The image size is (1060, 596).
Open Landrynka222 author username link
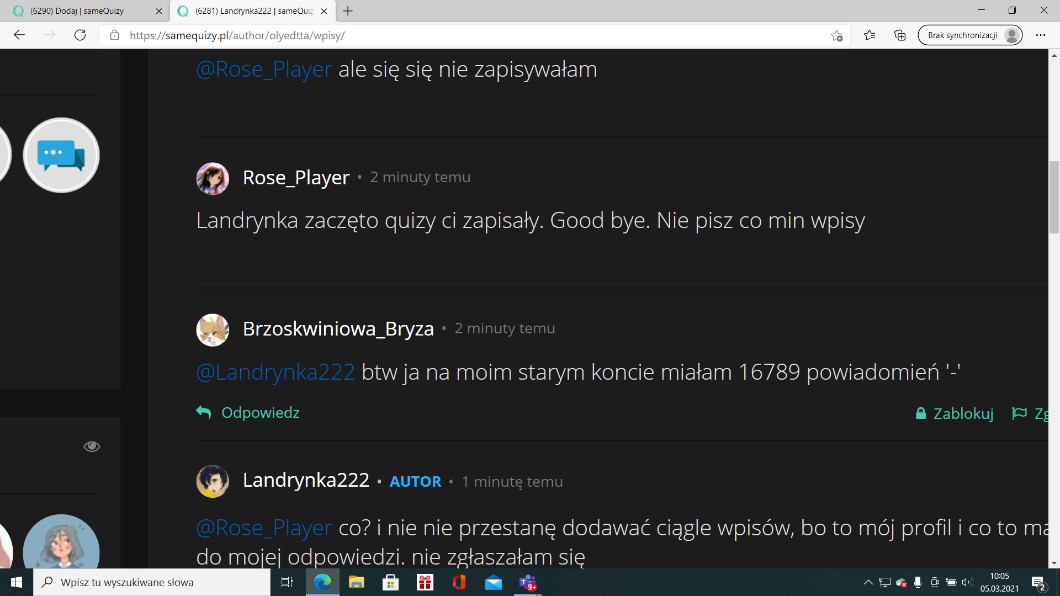(306, 481)
